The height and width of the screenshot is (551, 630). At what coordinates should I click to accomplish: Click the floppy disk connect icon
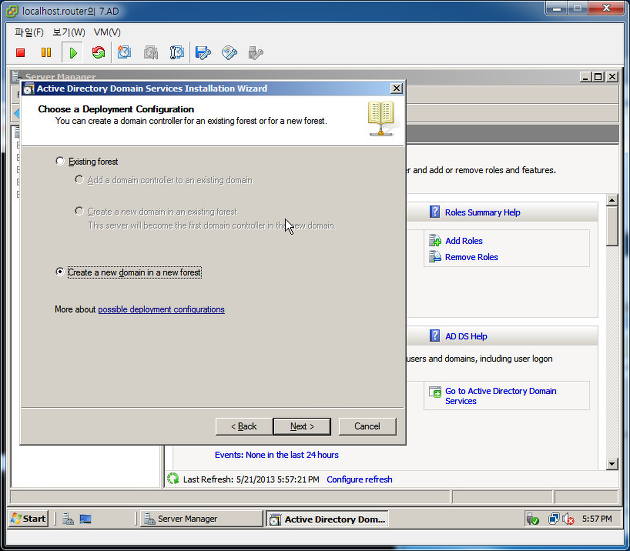203,53
